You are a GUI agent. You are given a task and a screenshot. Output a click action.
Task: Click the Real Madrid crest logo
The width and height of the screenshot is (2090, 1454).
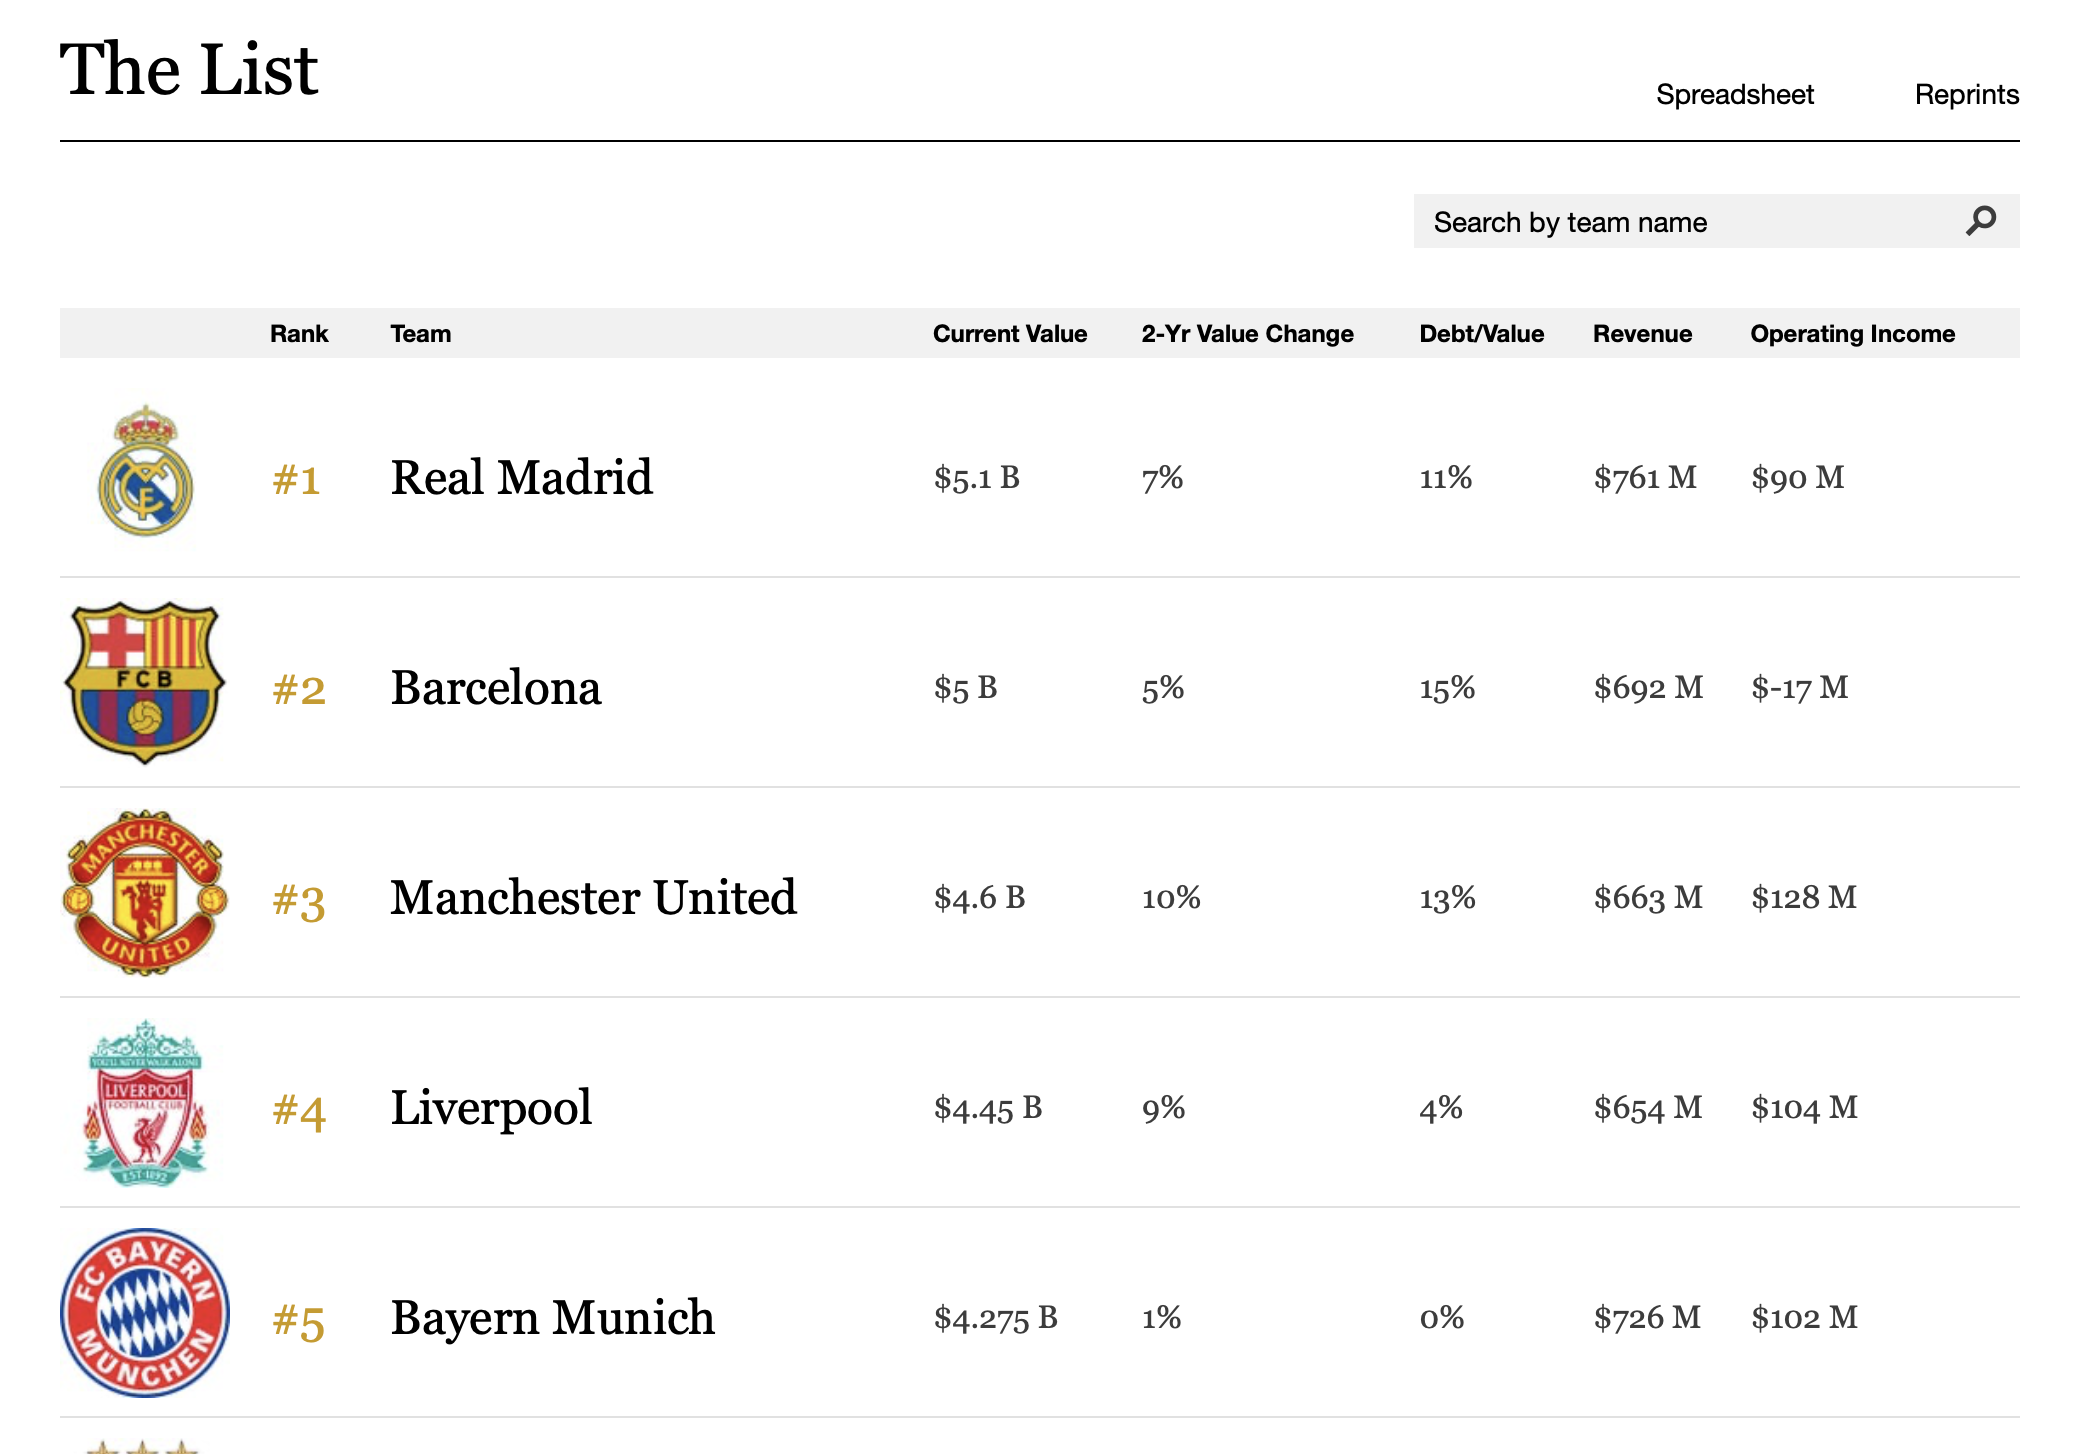click(x=146, y=471)
